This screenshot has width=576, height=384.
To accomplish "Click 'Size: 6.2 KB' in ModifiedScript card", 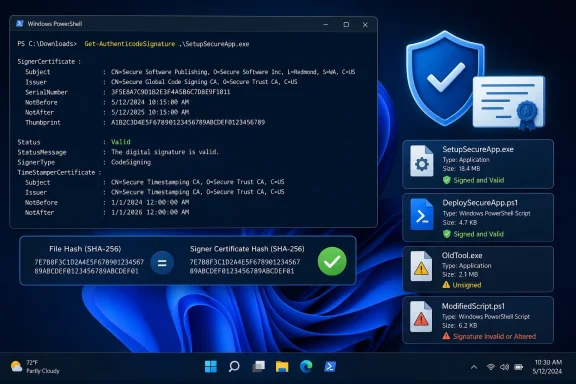I will pos(460,326).
